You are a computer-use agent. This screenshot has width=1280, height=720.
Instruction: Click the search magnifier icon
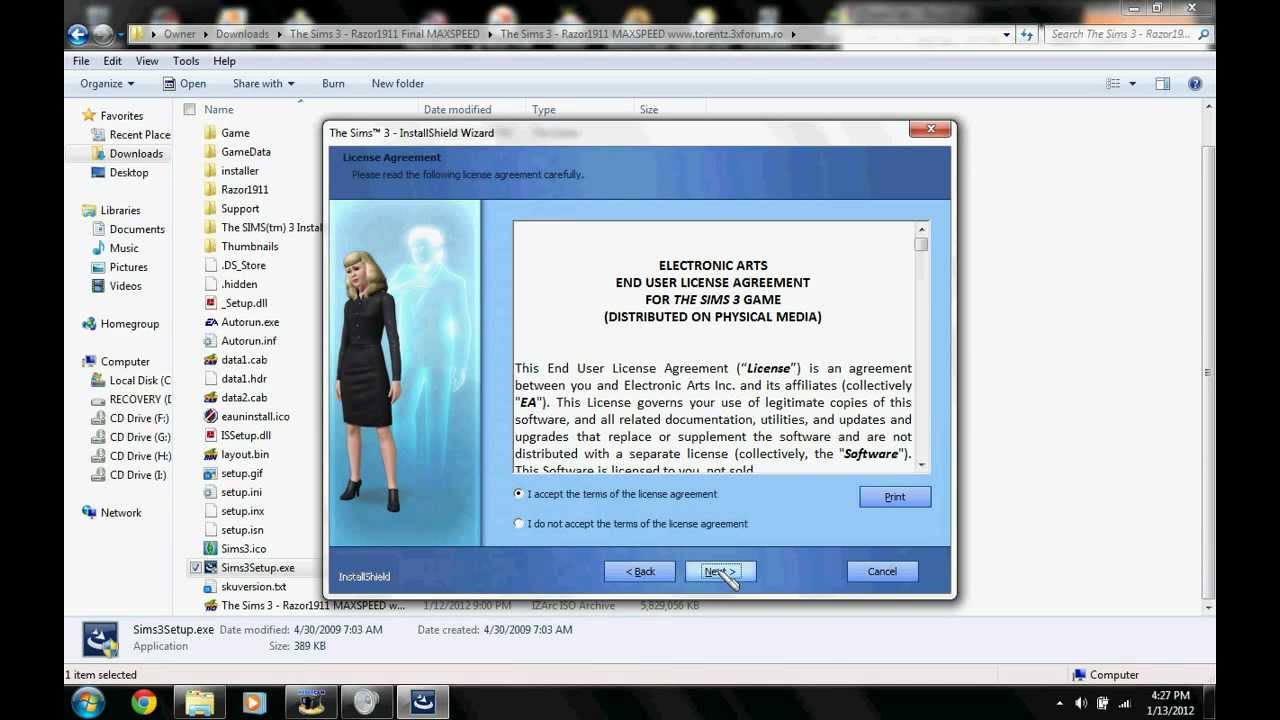coord(1203,34)
